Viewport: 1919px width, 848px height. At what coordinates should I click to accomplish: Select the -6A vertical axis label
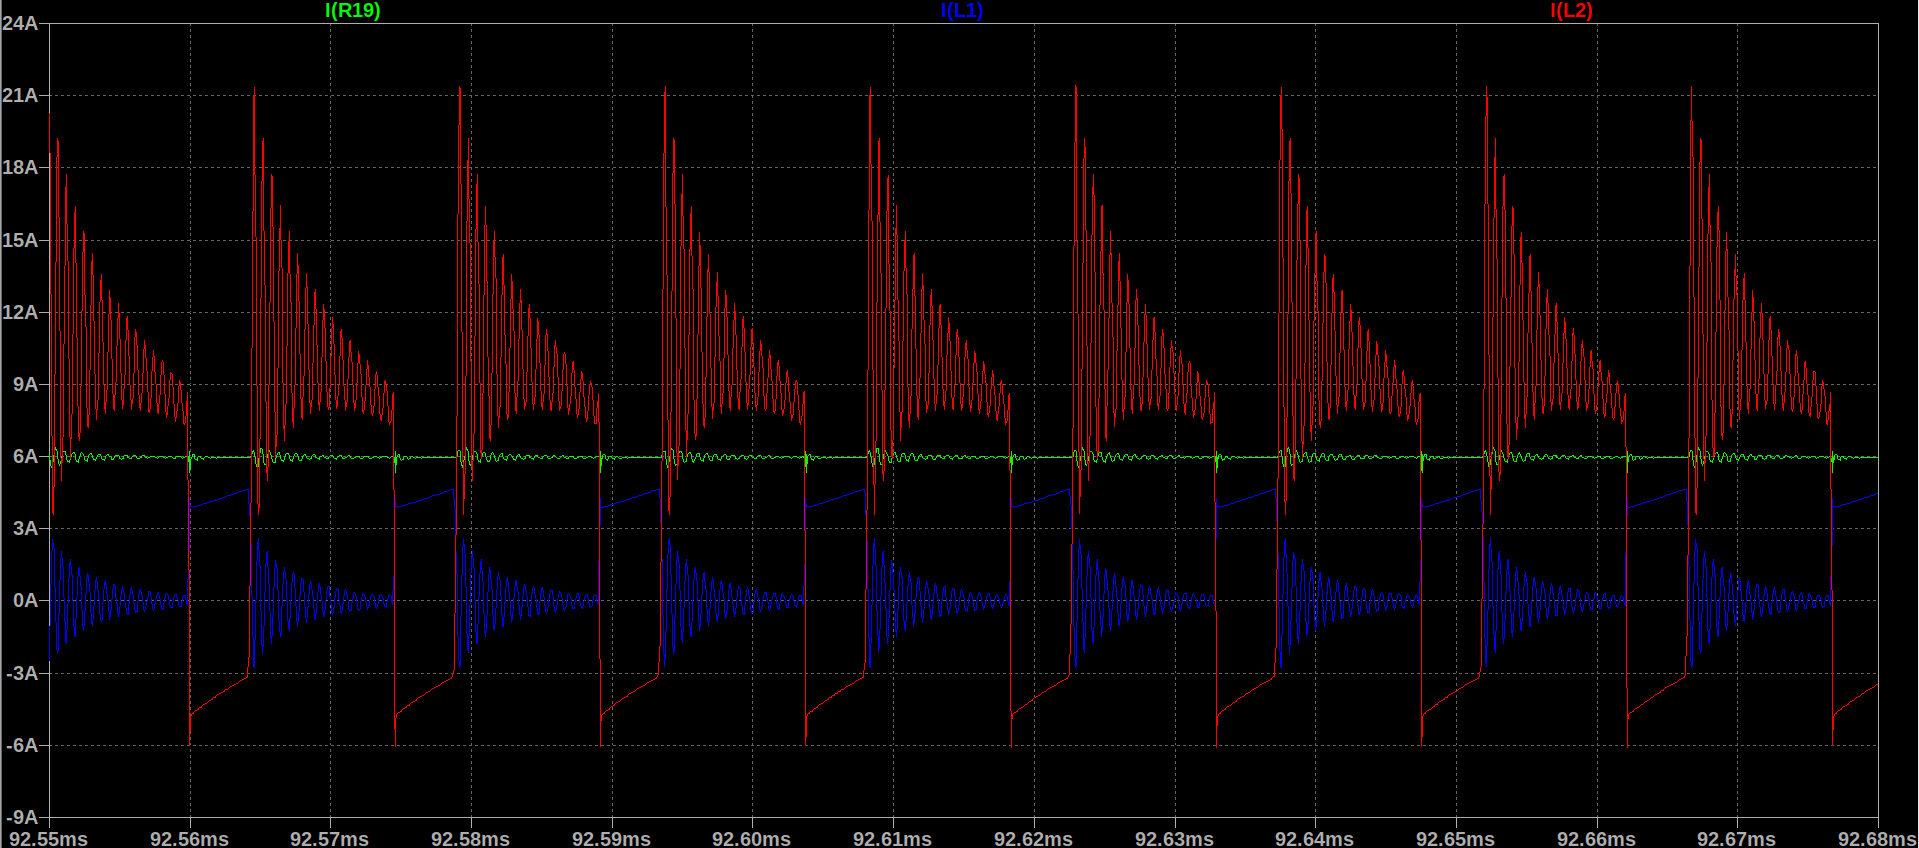(x=22, y=745)
